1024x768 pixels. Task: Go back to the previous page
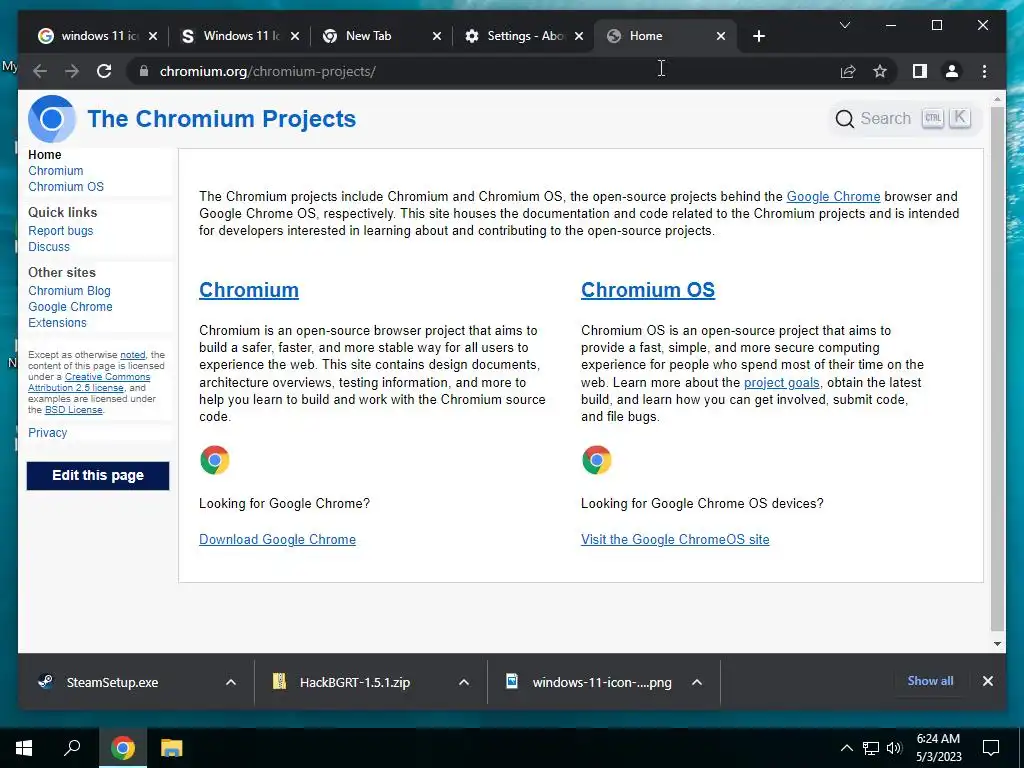40,71
